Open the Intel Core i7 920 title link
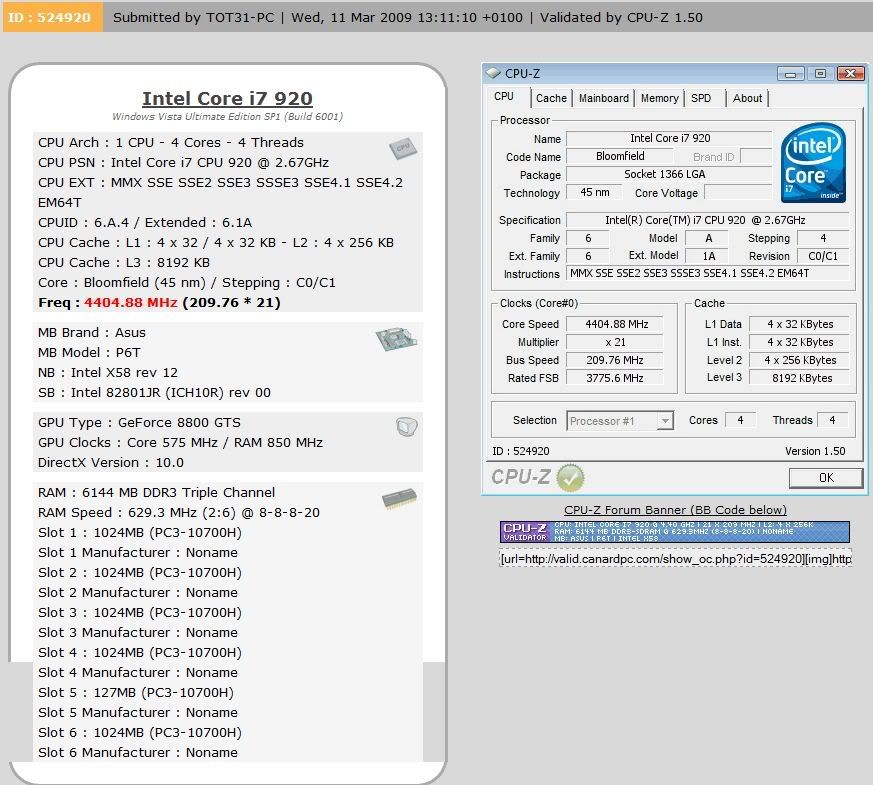Image resolution: width=873 pixels, height=785 pixels. [227, 99]
